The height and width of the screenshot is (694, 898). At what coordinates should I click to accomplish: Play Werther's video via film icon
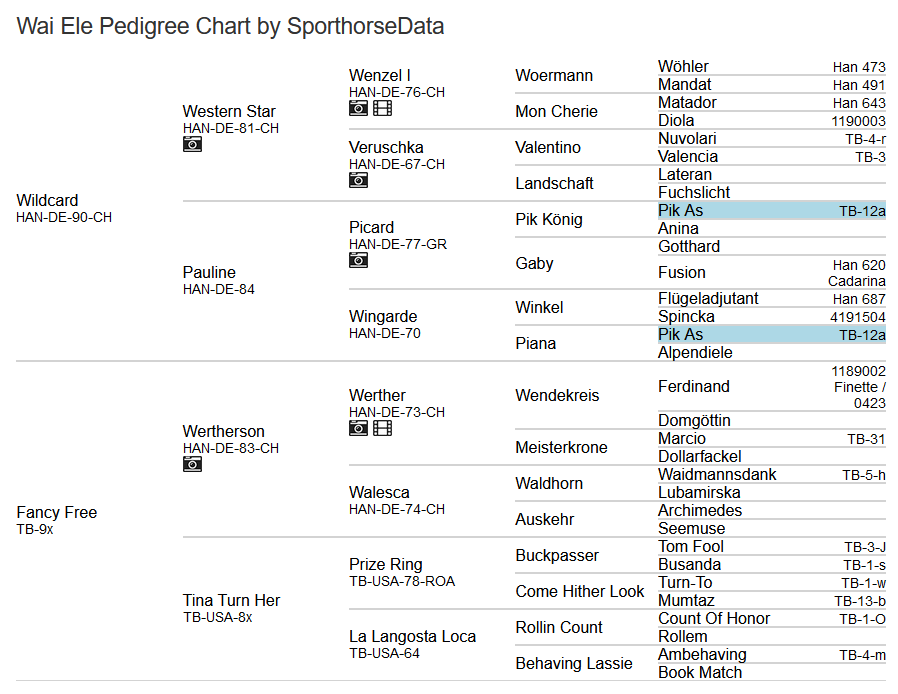382,428
